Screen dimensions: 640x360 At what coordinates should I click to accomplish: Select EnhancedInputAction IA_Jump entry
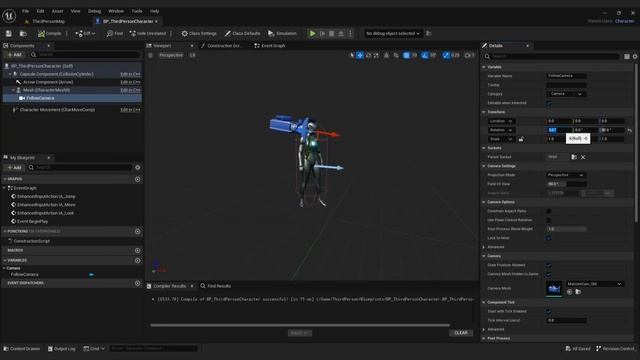click(x=46, y=196)
